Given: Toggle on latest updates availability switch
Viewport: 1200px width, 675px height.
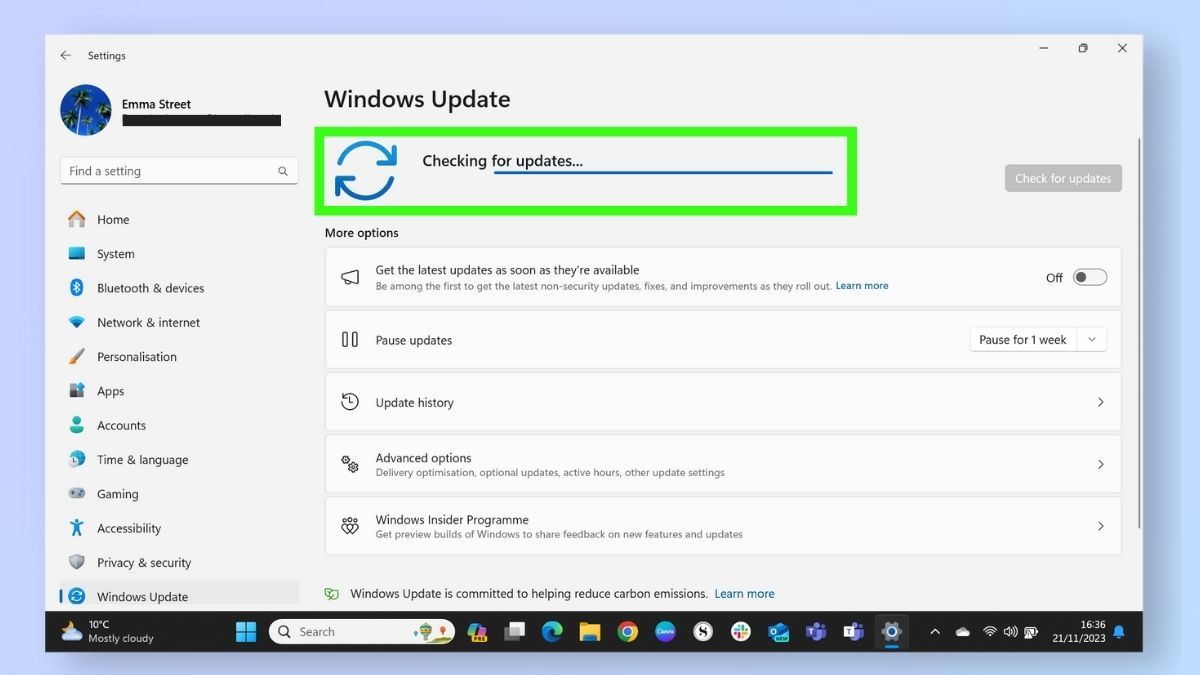Looking at the screenshot, I should 1090,277.
